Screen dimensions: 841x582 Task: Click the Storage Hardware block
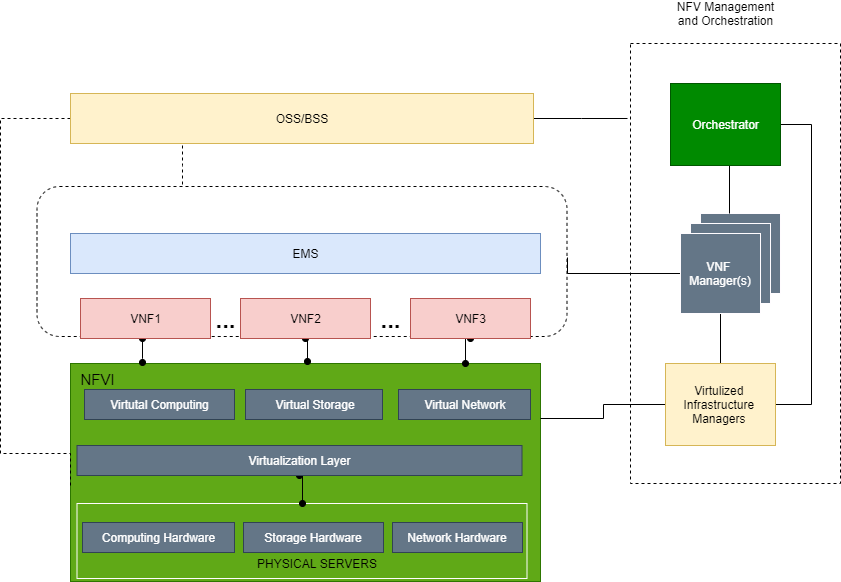point(313,537)
